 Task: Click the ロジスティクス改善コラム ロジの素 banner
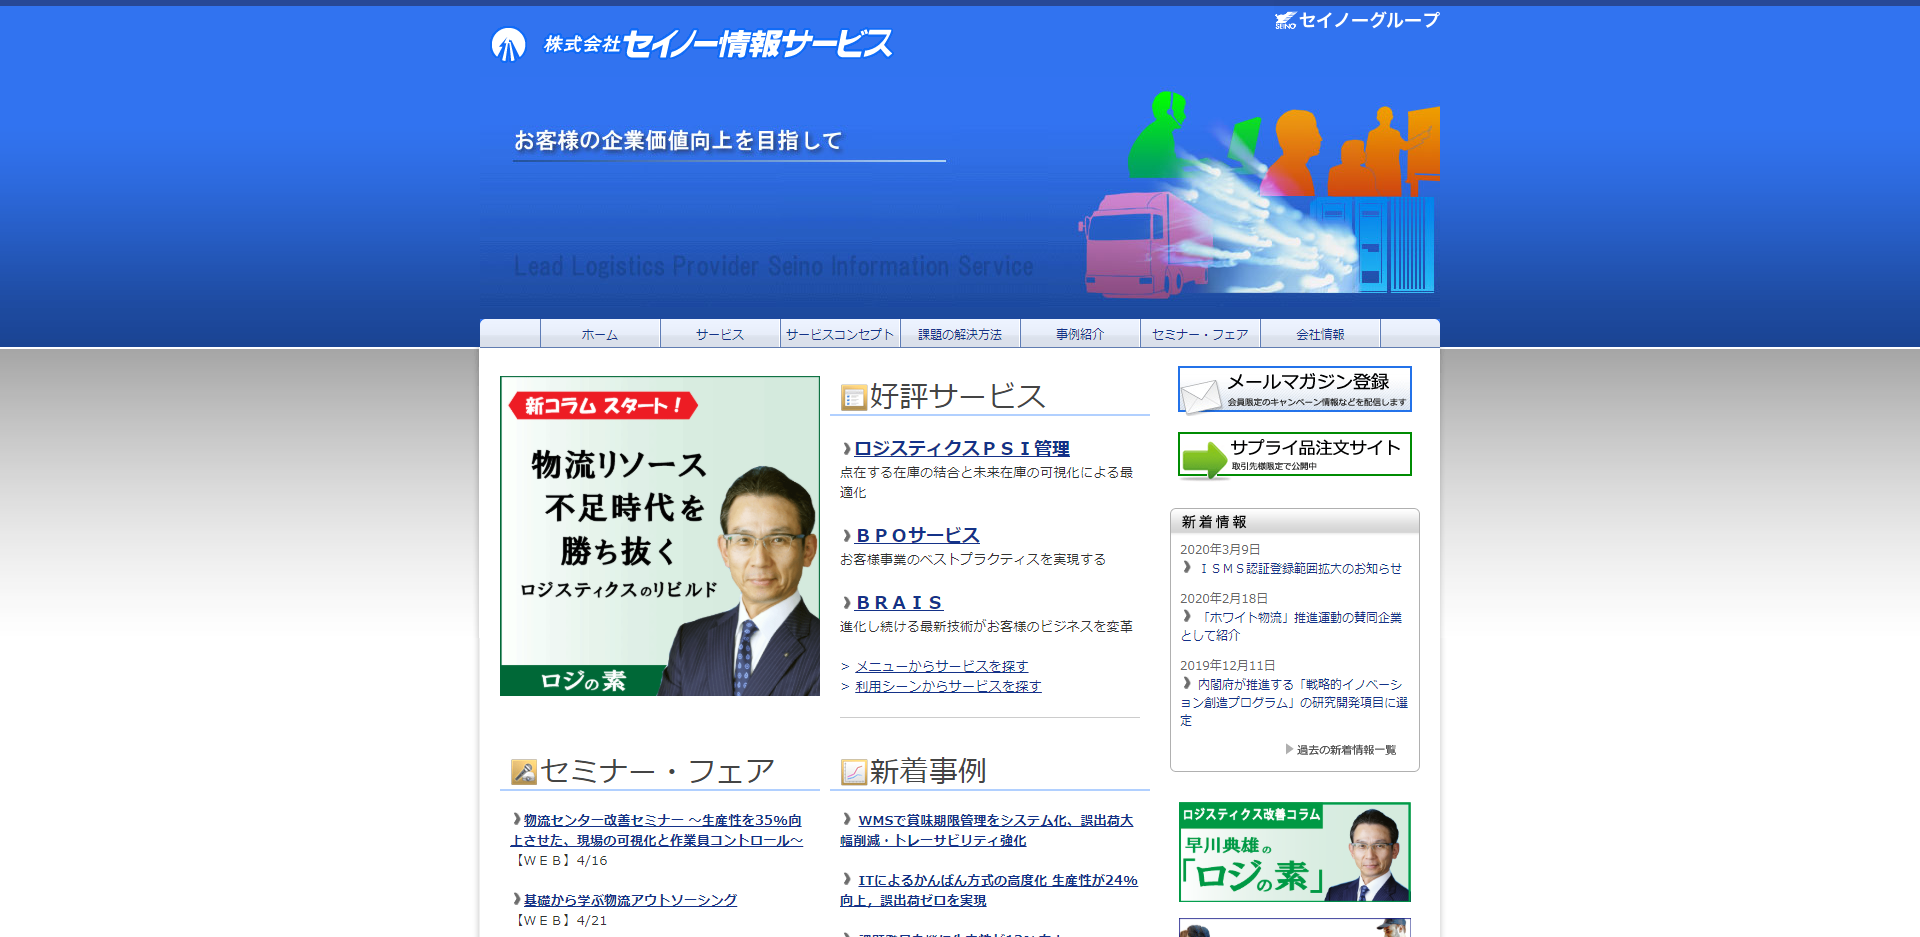pos(1295,852)
